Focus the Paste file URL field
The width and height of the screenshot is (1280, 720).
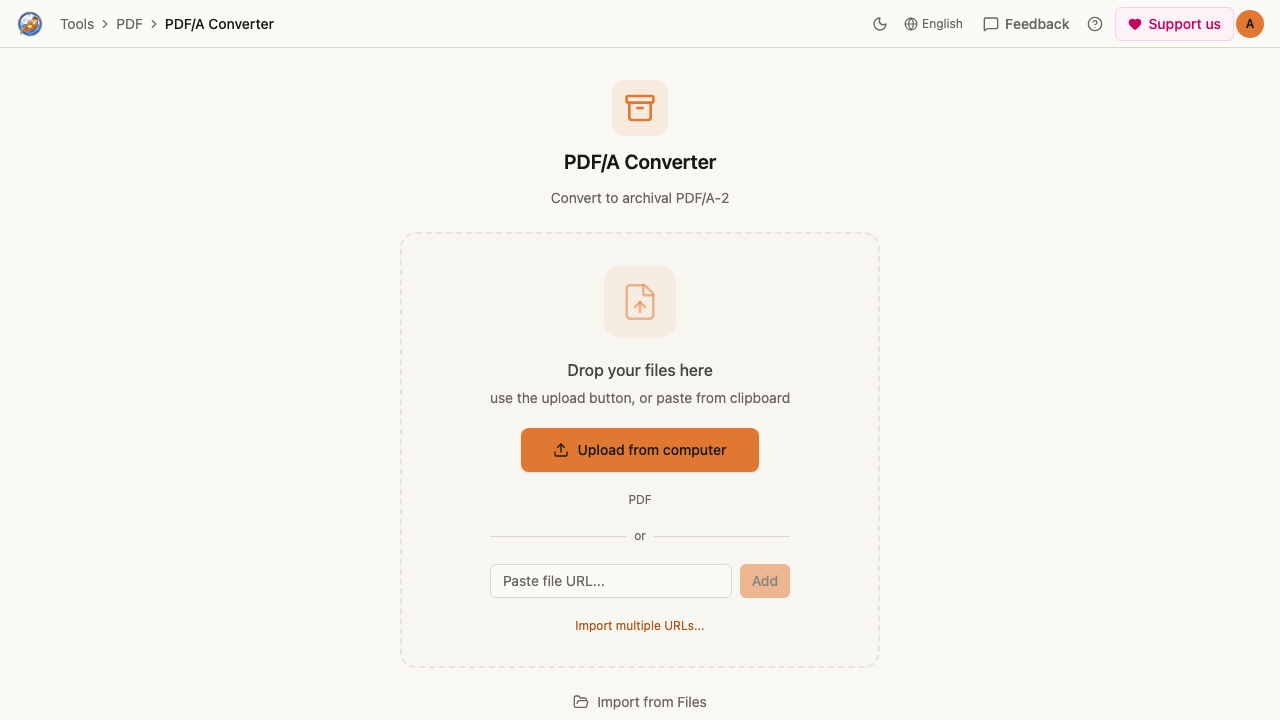611,581
